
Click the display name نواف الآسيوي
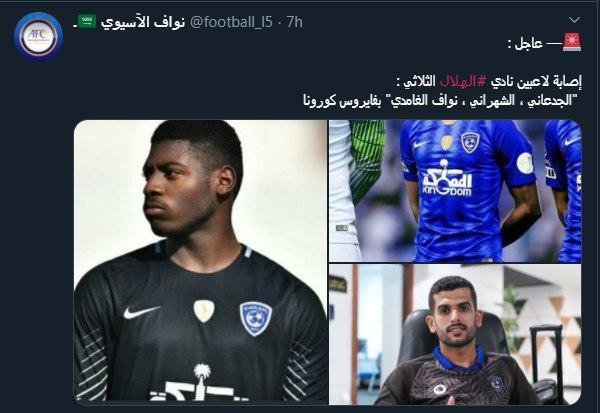[x=142, y=22]
